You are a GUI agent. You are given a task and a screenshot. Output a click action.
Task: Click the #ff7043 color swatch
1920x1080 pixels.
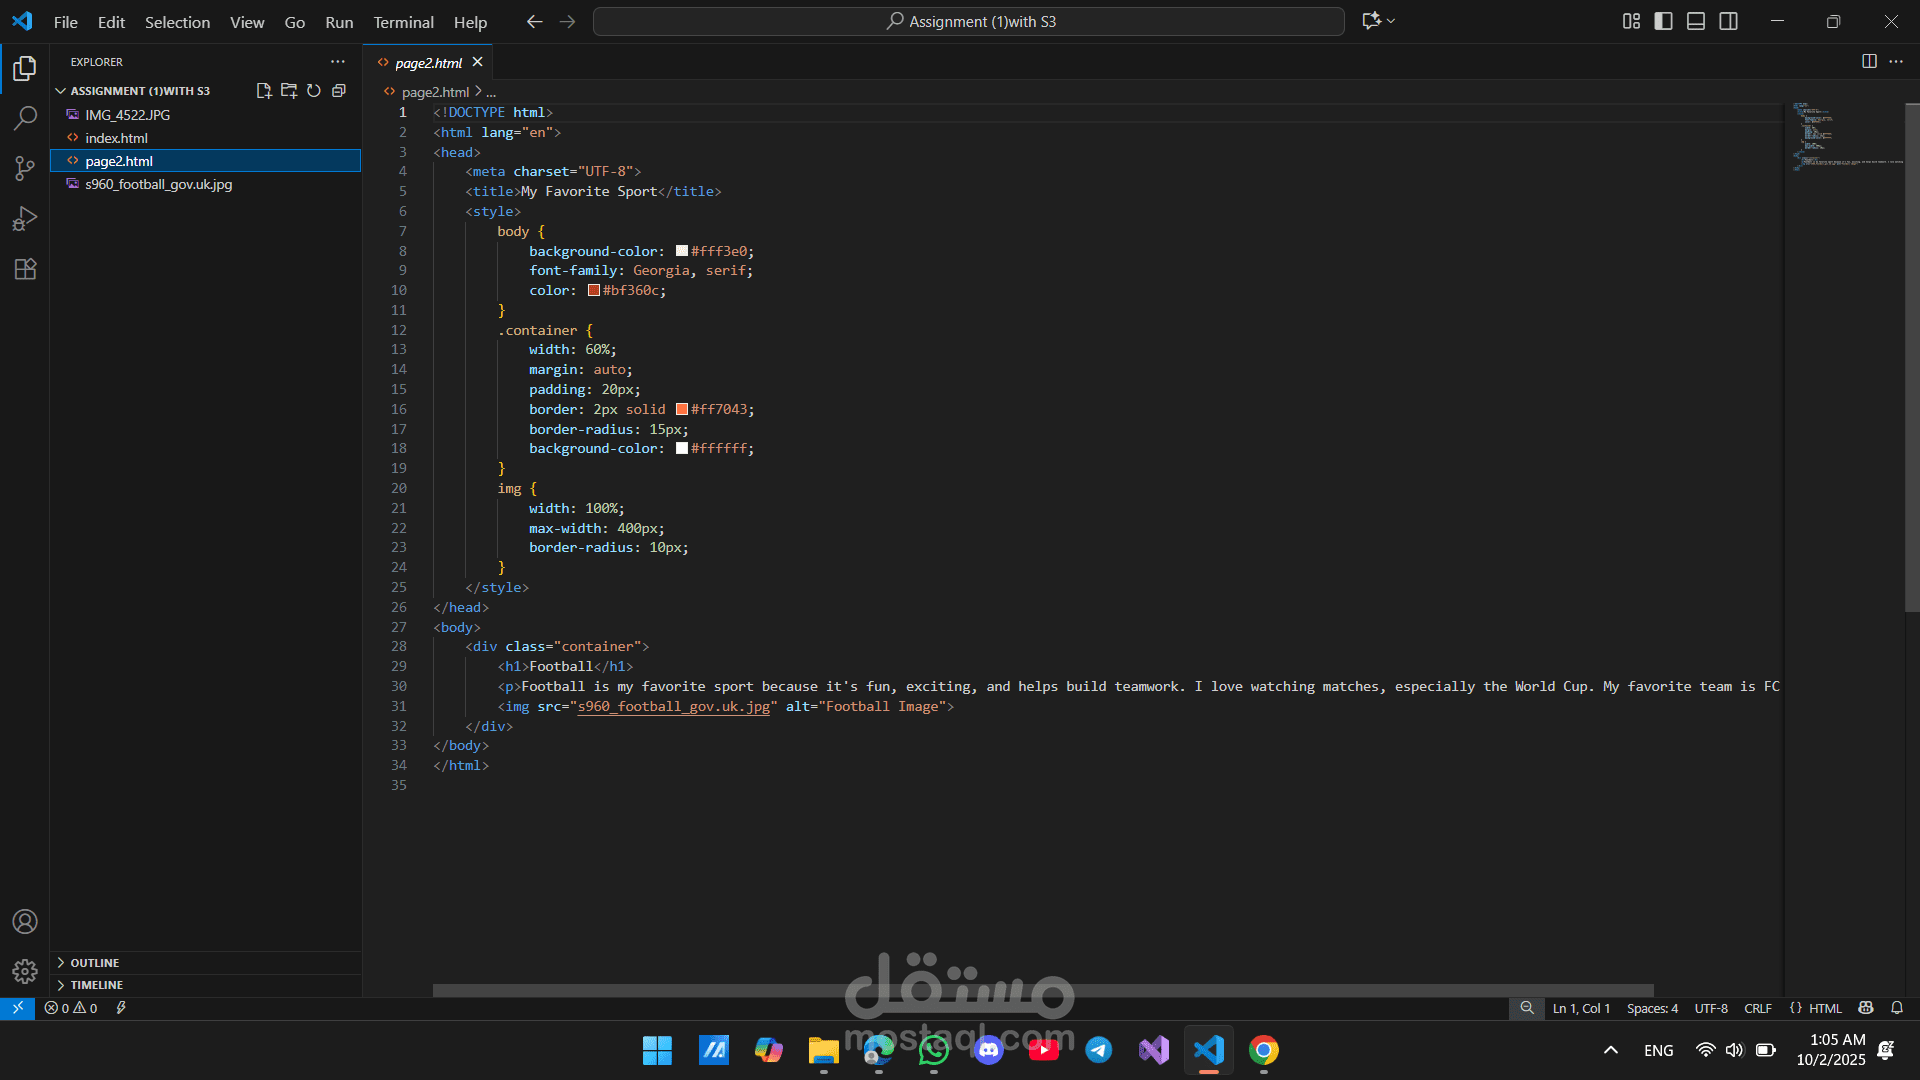[x=681, y=409]
